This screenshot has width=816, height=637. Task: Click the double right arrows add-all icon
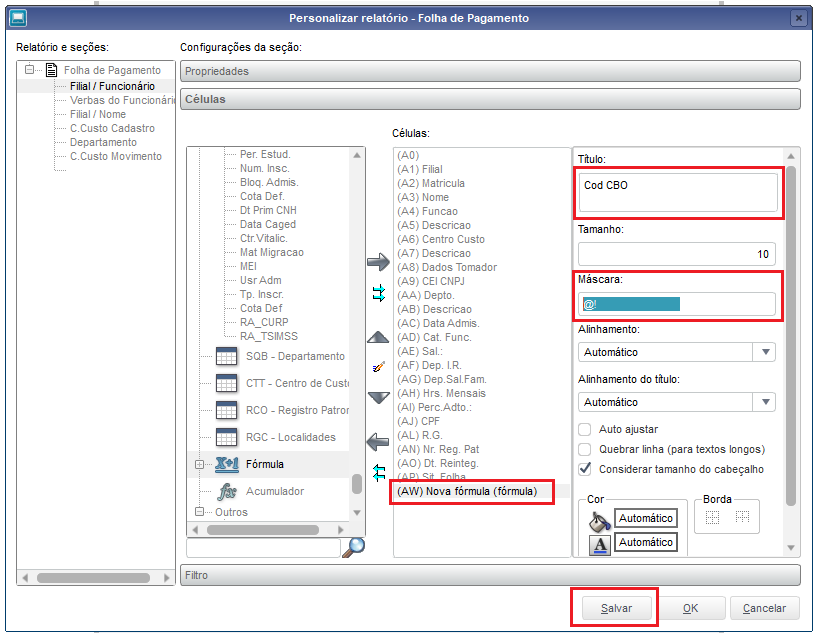pyautogui.click(x=379, y=294)
